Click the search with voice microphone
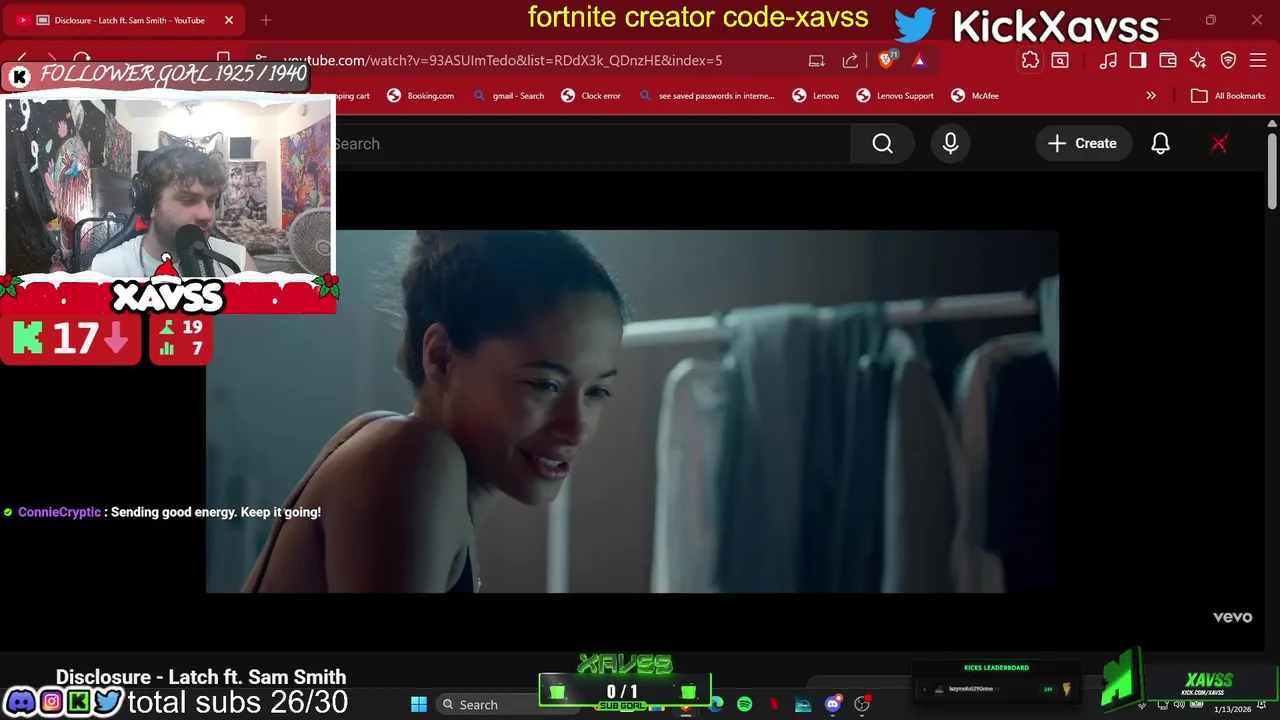The width and height of the screenshot is (1280, 720). 950,144
